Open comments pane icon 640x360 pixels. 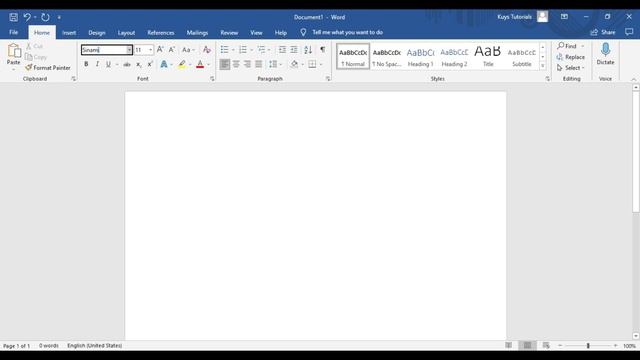click(x=629, y=32)
